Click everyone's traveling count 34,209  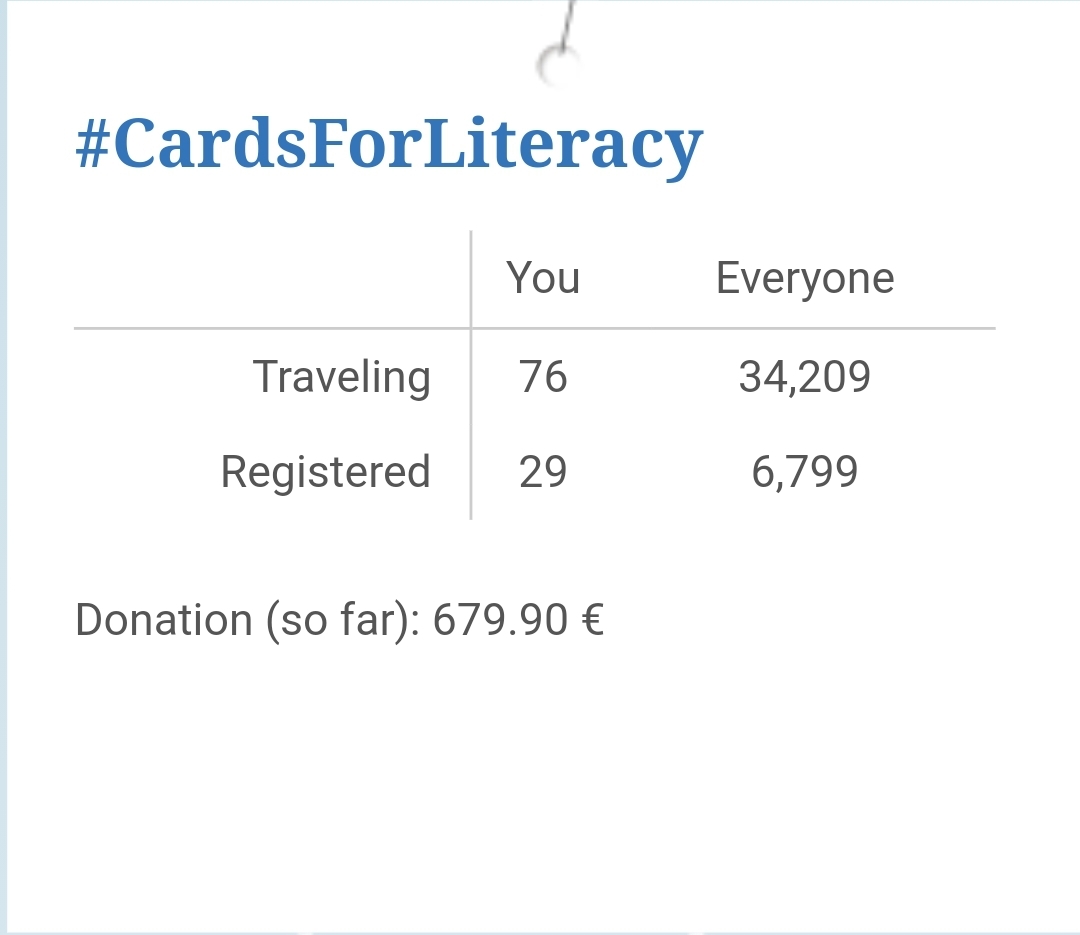(804, 378)
